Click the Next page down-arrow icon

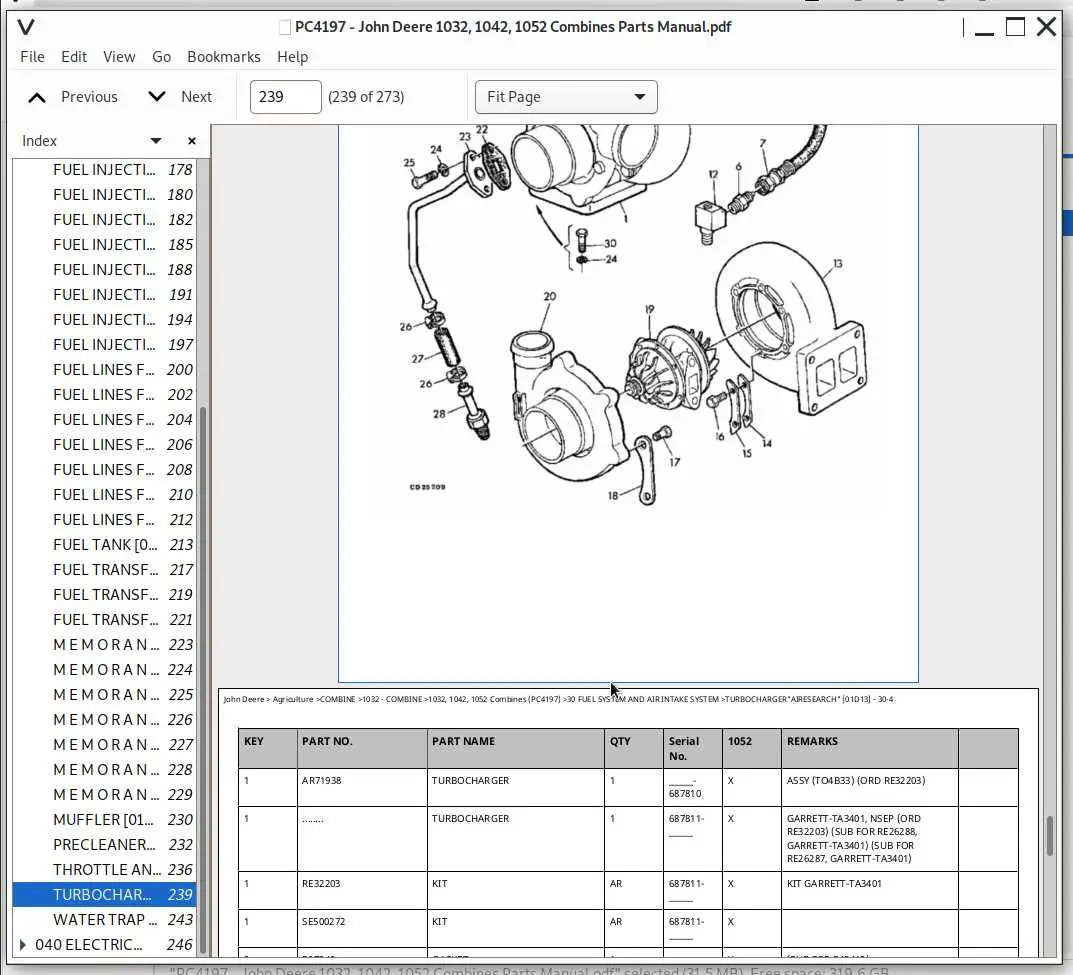[157, 96]
